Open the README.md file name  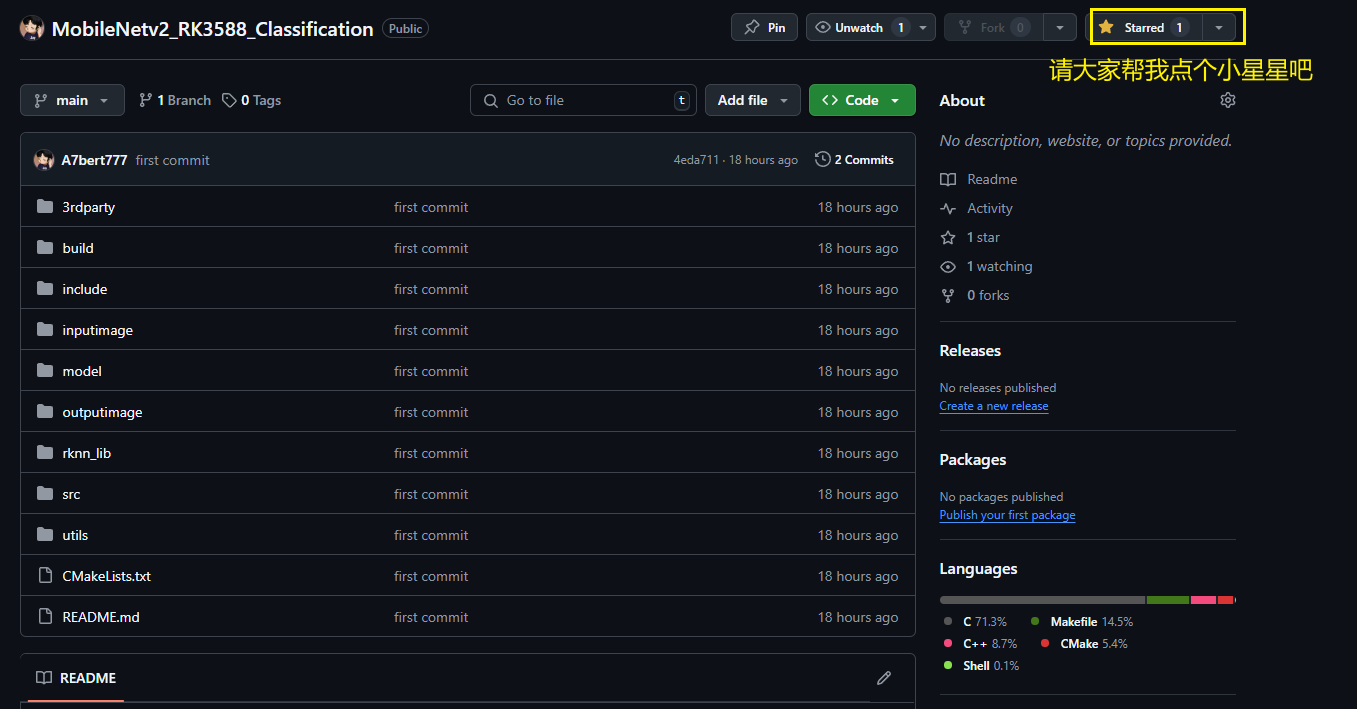pos(101,617)
